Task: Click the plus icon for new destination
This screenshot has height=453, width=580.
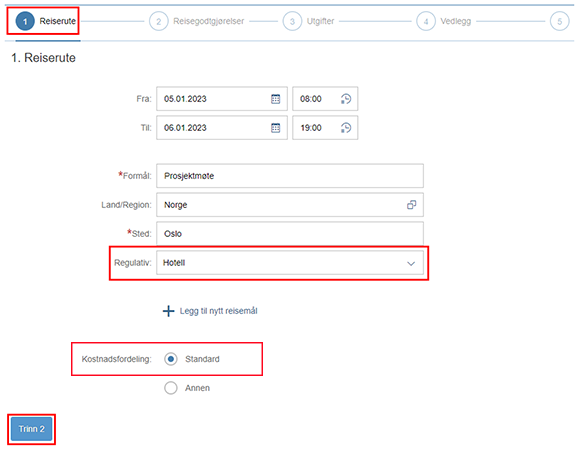Action: (x=168, y=311)
